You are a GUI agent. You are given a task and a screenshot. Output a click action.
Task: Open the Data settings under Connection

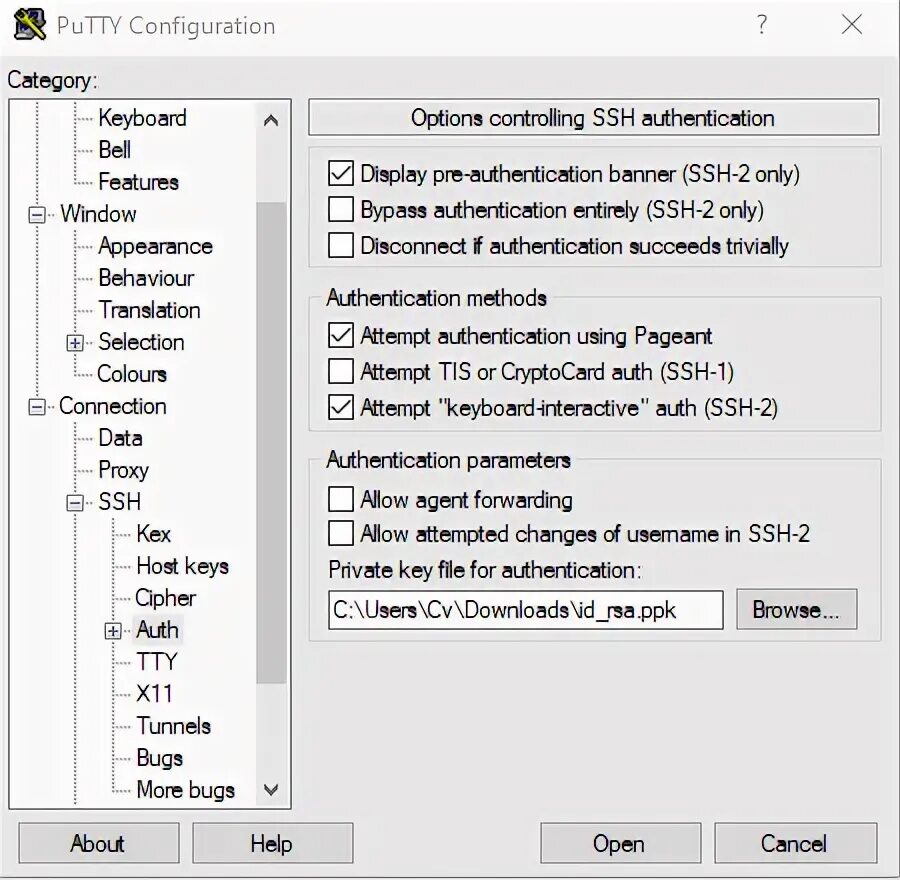pos(120,439)
